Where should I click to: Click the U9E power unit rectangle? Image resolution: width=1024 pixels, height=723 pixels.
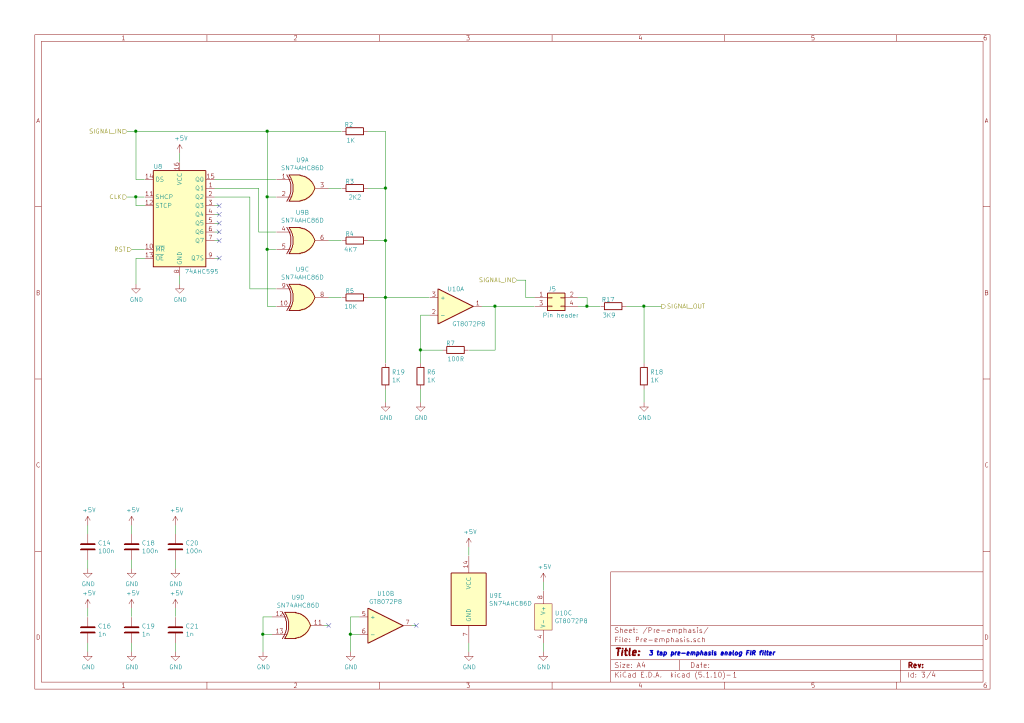click(x=469, y=598)
